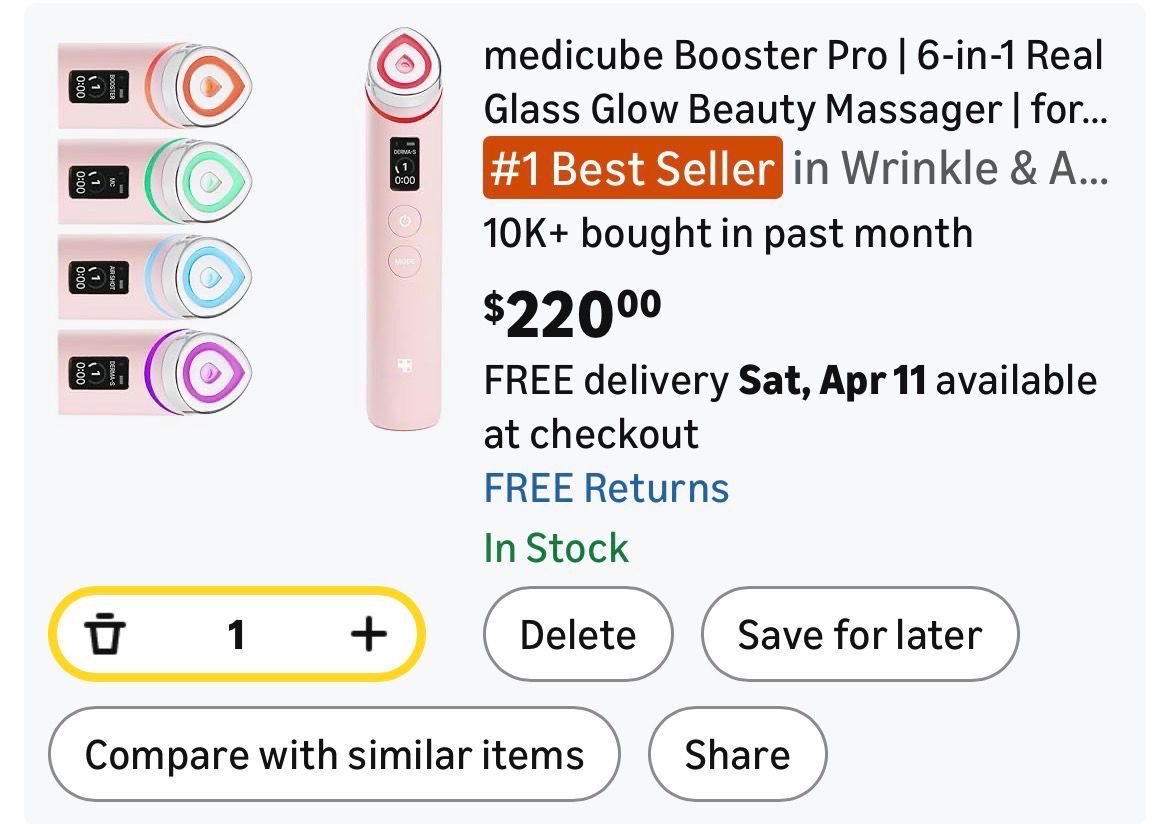
Task: Click the orange-red LED head image
Action: coord(156,86)
